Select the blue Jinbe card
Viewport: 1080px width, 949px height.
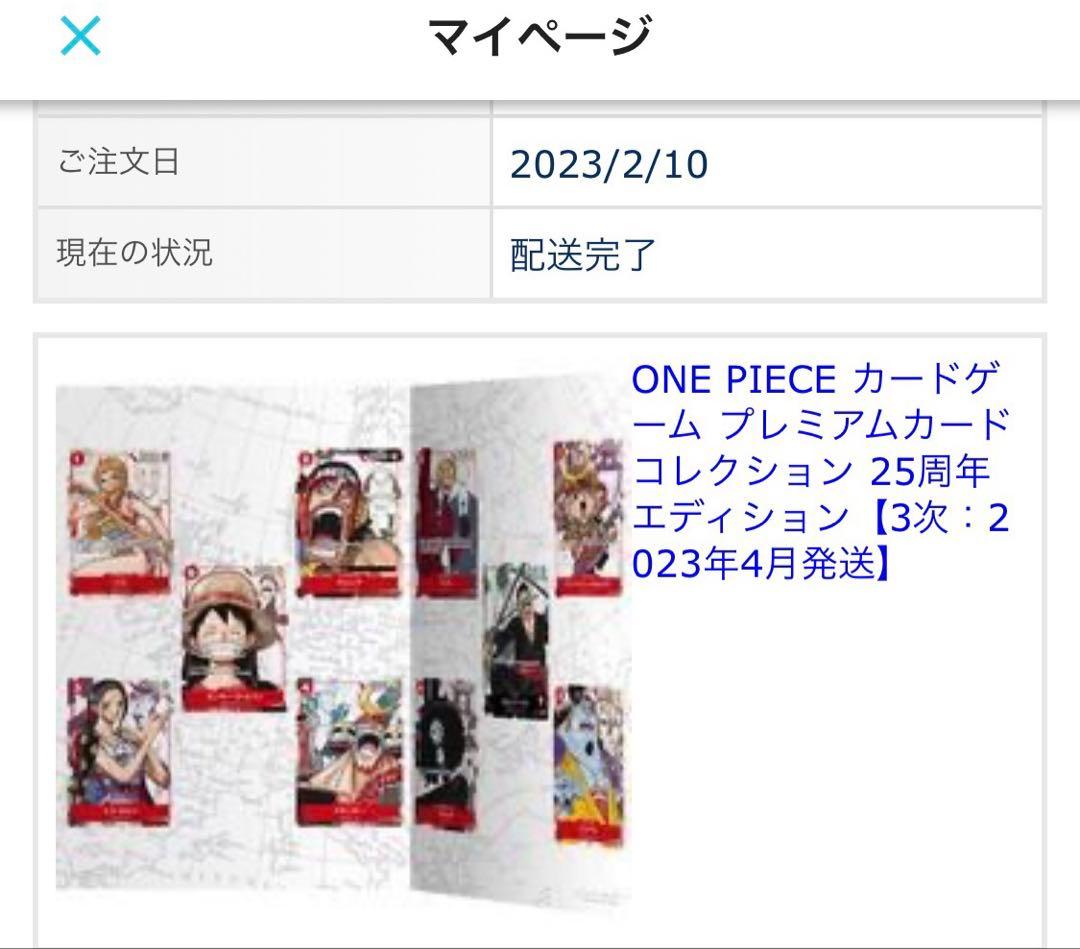[x=590, y=763]
